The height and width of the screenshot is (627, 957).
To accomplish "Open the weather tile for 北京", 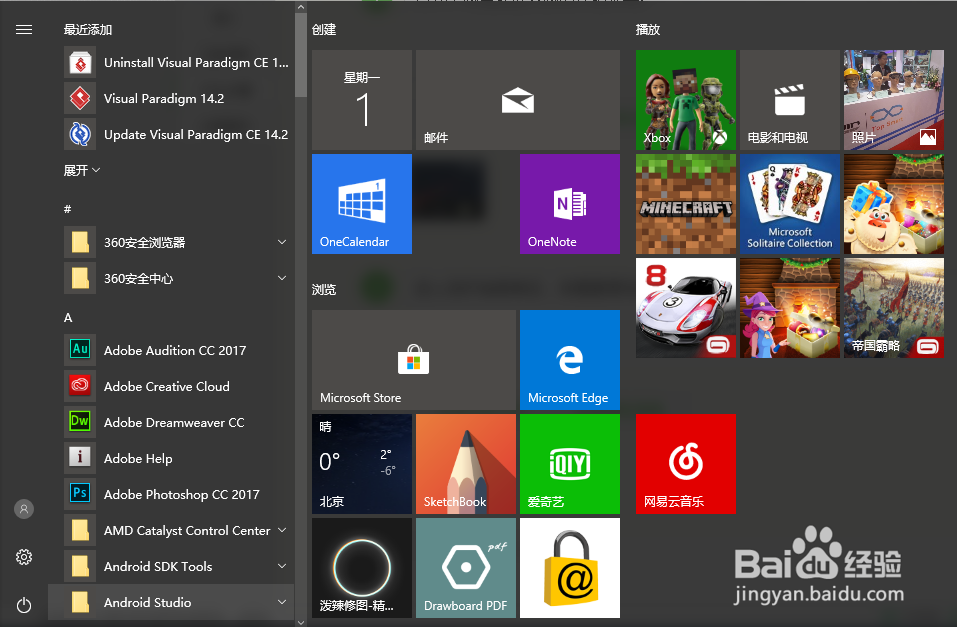I will click(362, 464).
